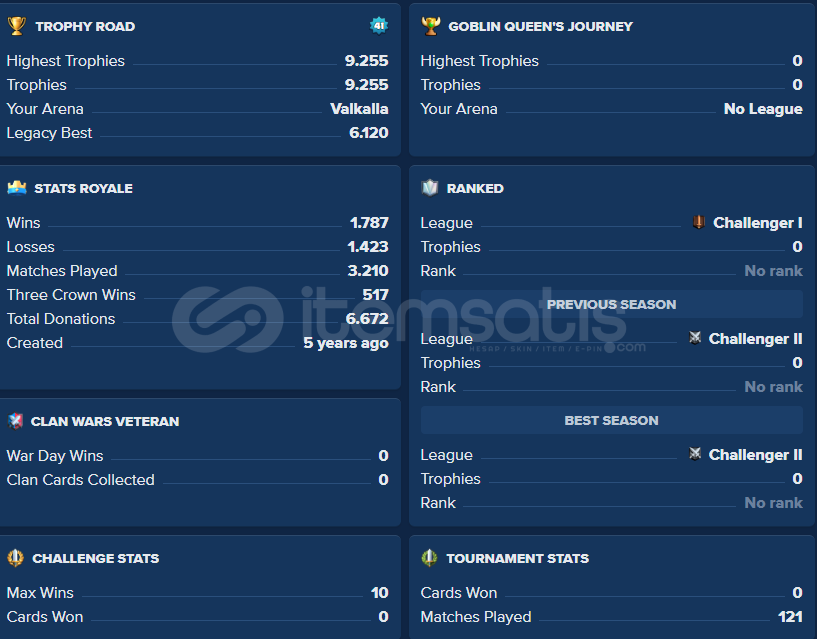Click the Stats Royale crown icon
This screenshot has height=639, width=817.
point(17,188)
